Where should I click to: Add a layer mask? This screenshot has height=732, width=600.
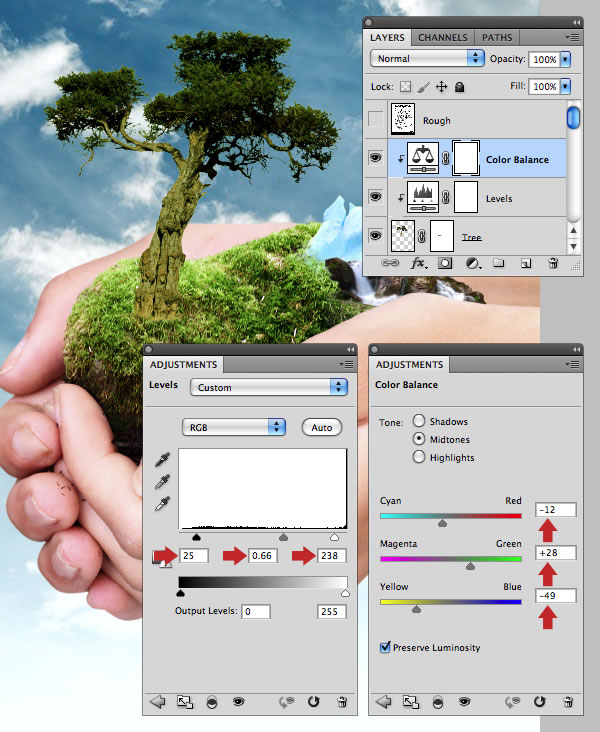[x=445, y=263]
